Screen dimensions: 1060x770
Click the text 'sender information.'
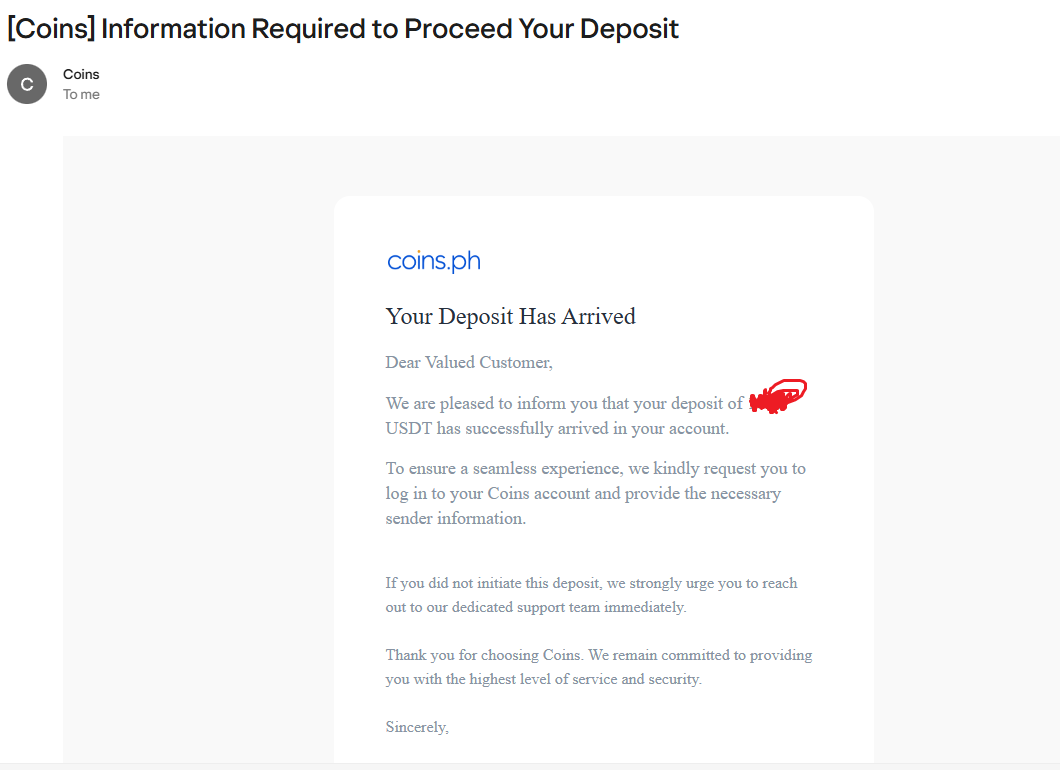point(456,519)
